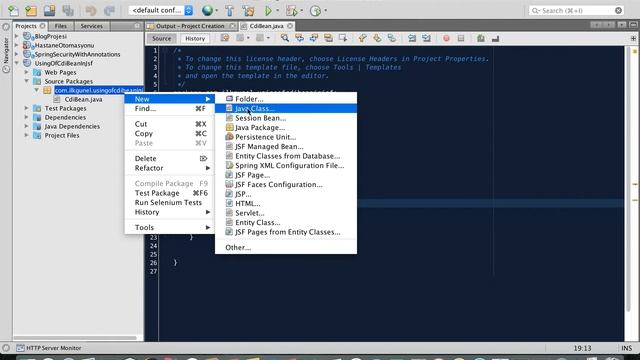
Task: Choose Other... at bottom of submenu
Action: click(x=286, y=247)
